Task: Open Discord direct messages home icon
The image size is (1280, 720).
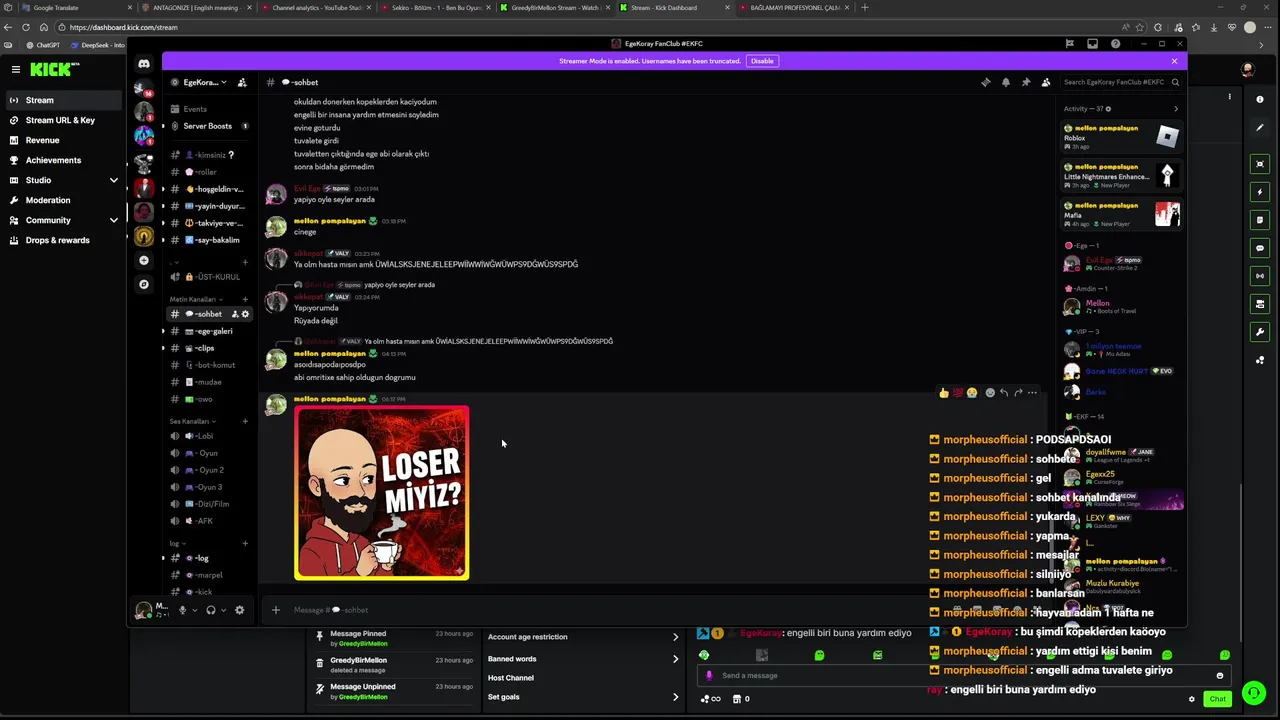Action: click(144, 64)
